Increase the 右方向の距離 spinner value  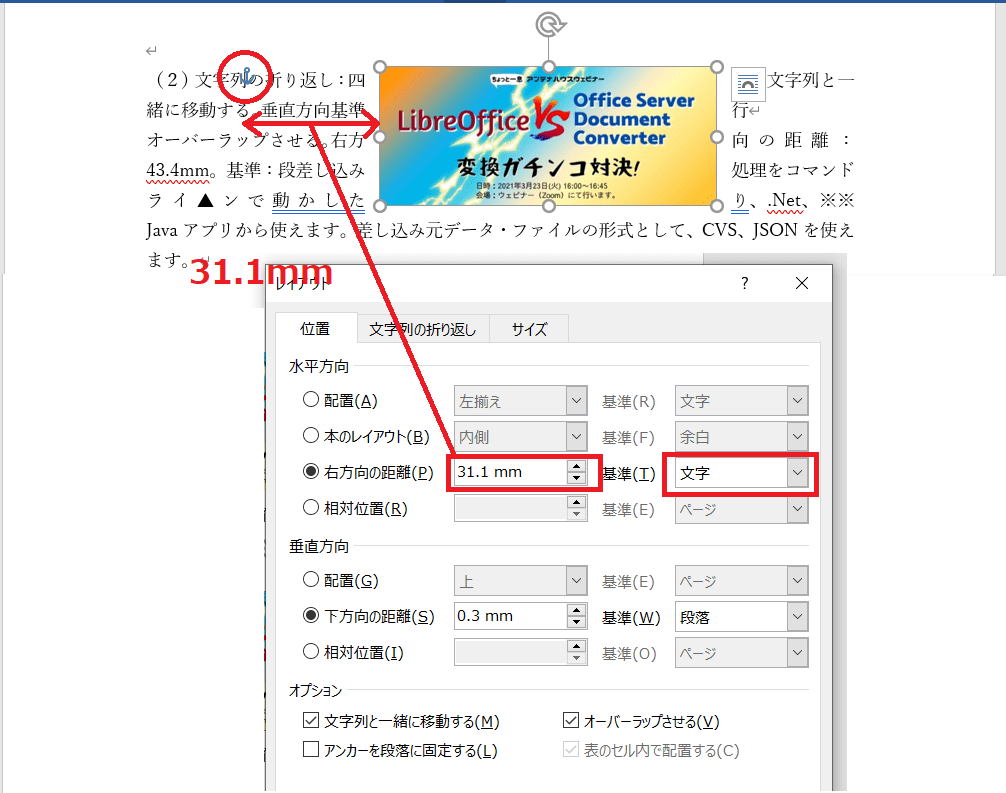pyautogui.click(x=575, y=466)
